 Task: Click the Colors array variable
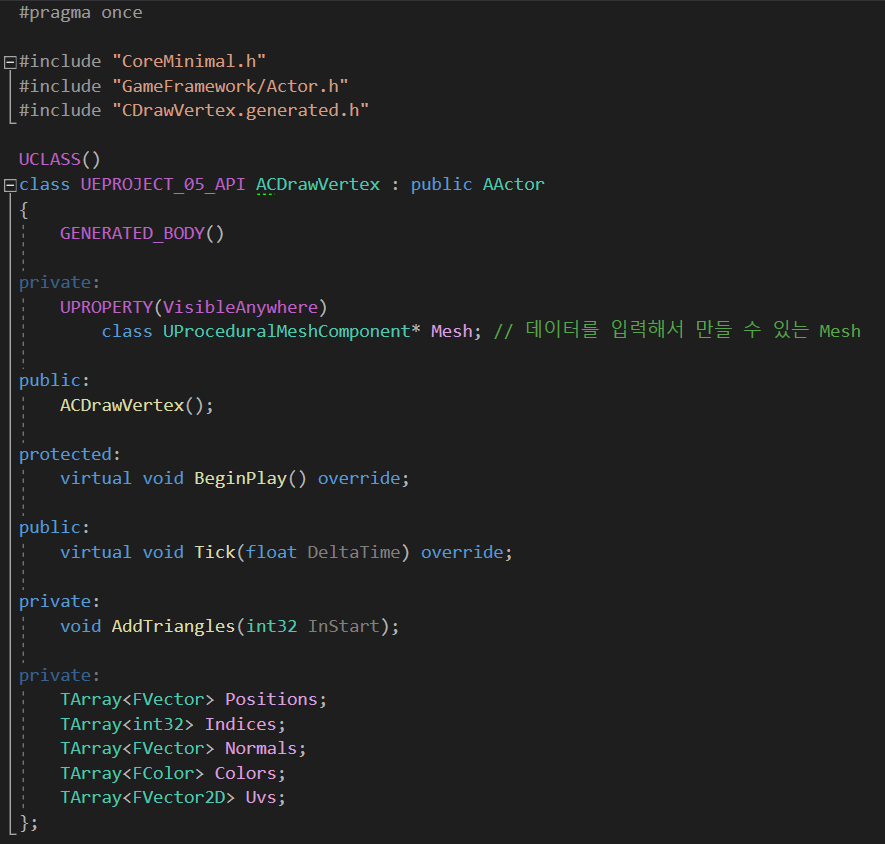[246, 773]
